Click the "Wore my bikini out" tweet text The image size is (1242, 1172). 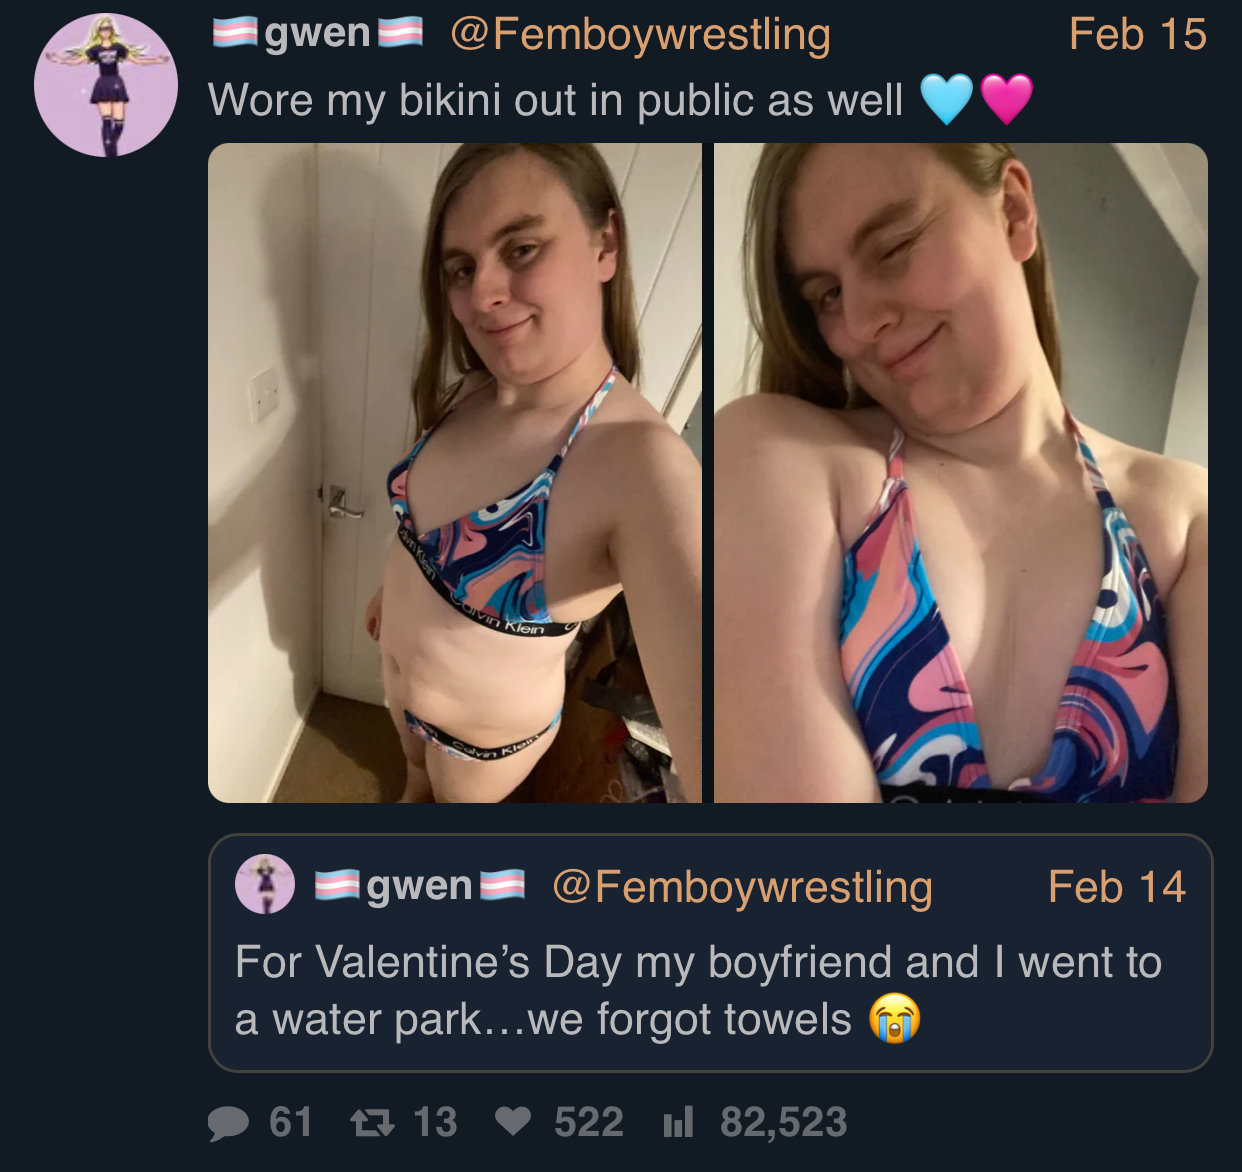[555, 100]
